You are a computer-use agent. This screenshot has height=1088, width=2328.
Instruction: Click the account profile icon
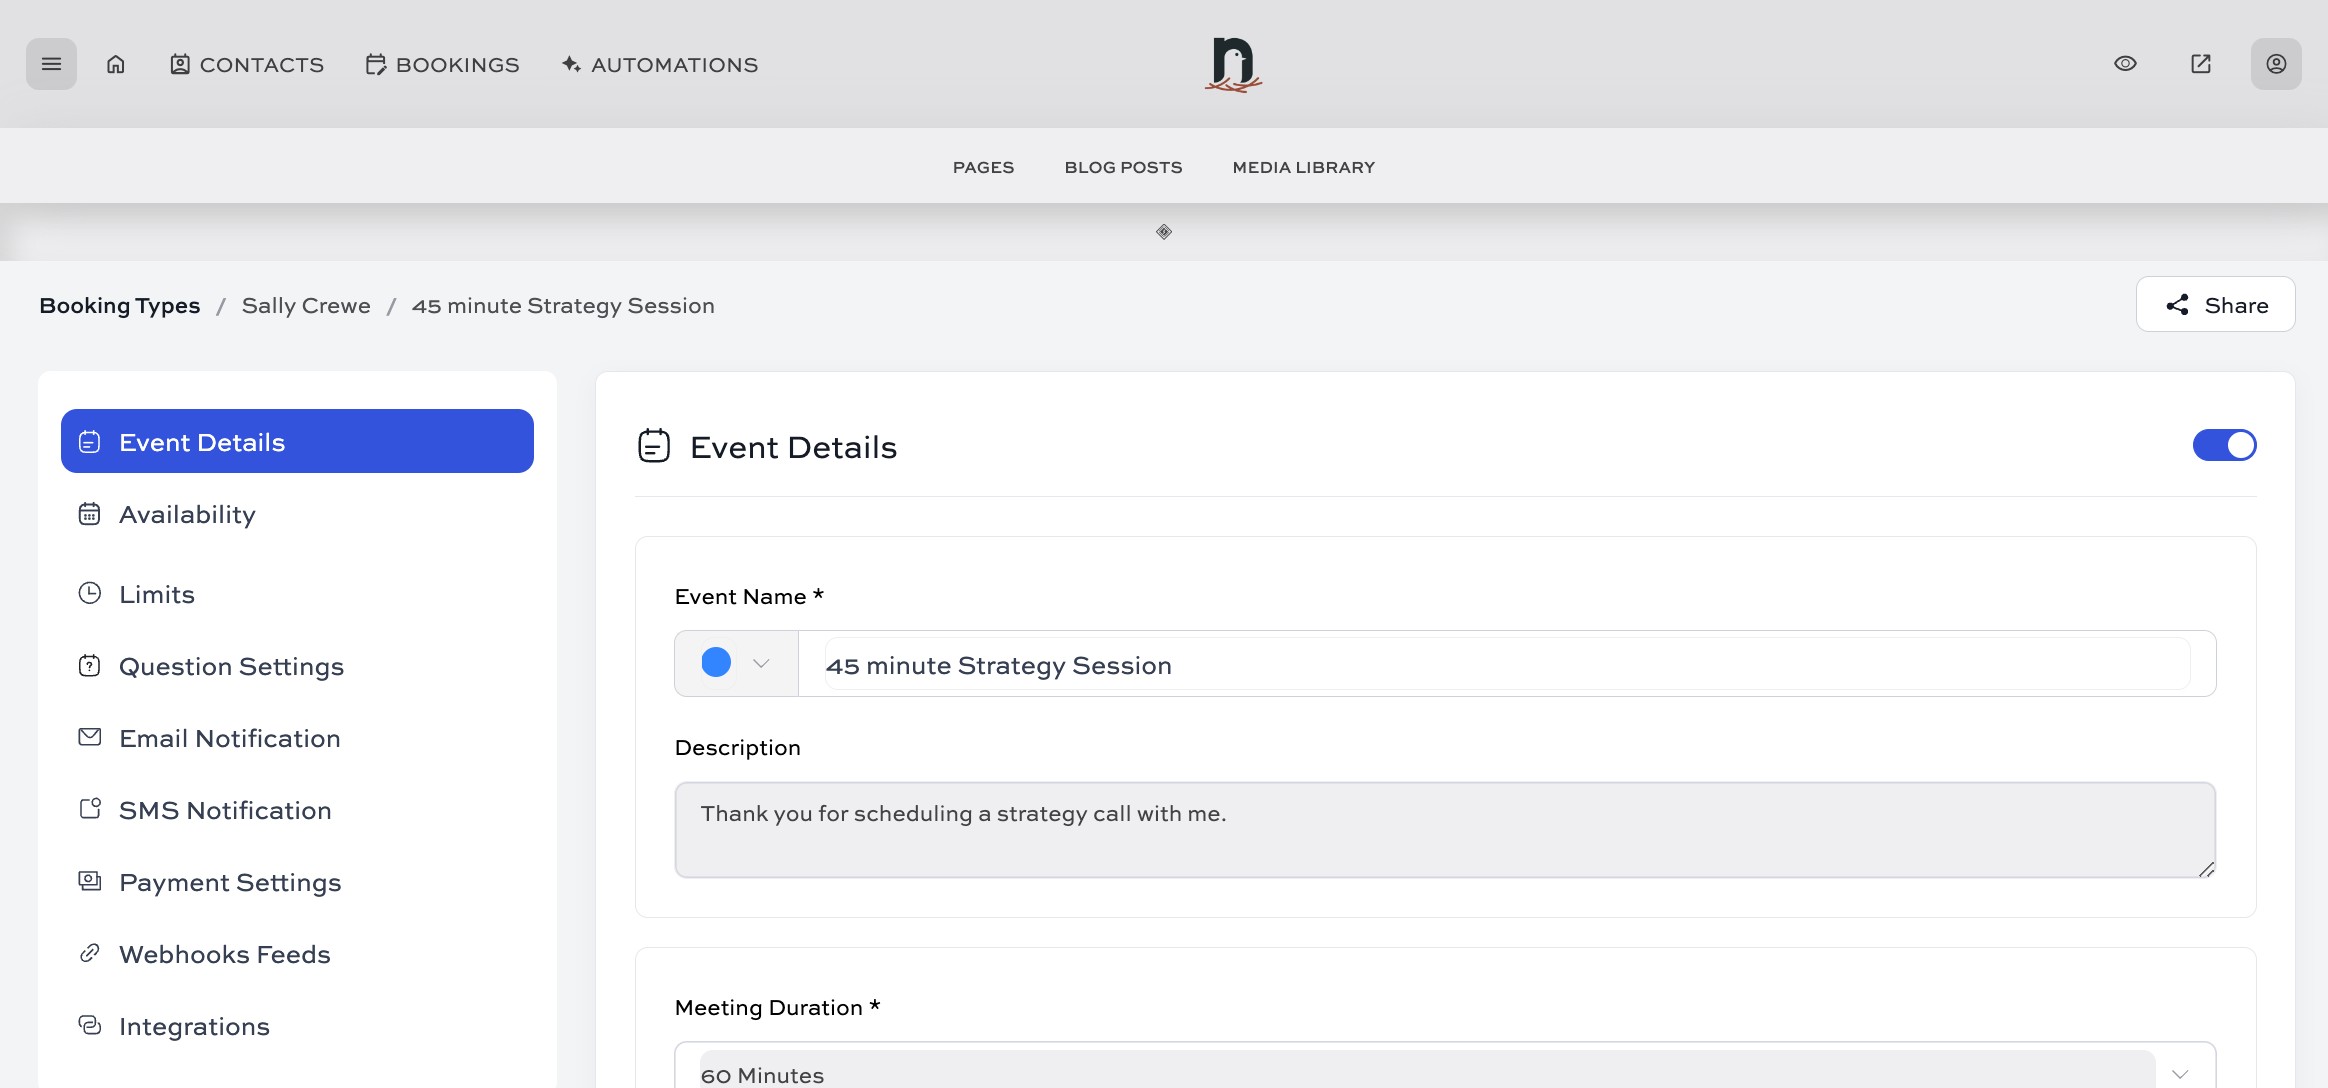(2275, 63)
